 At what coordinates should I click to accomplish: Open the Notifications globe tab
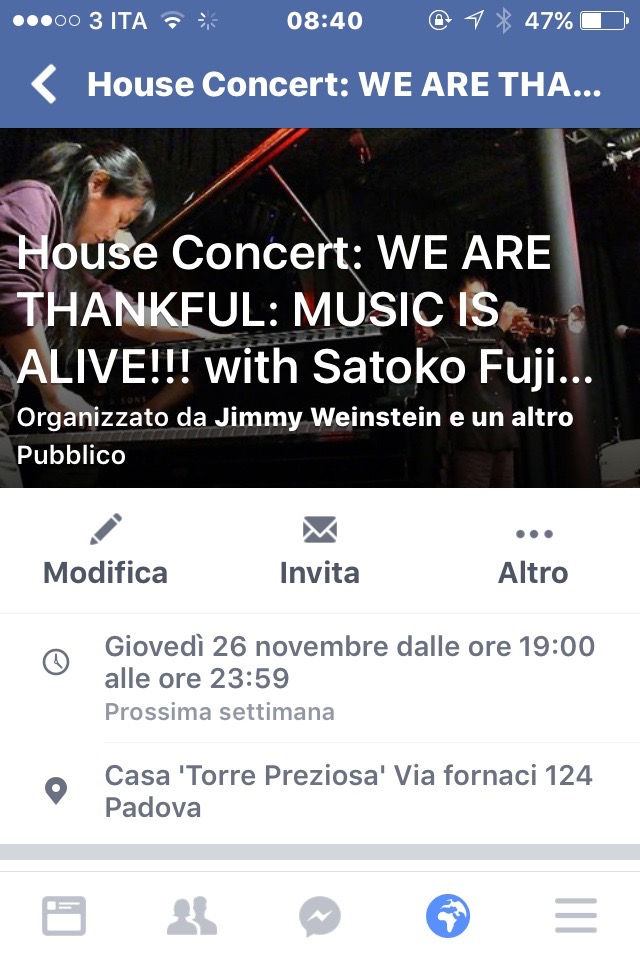[448, 916]
